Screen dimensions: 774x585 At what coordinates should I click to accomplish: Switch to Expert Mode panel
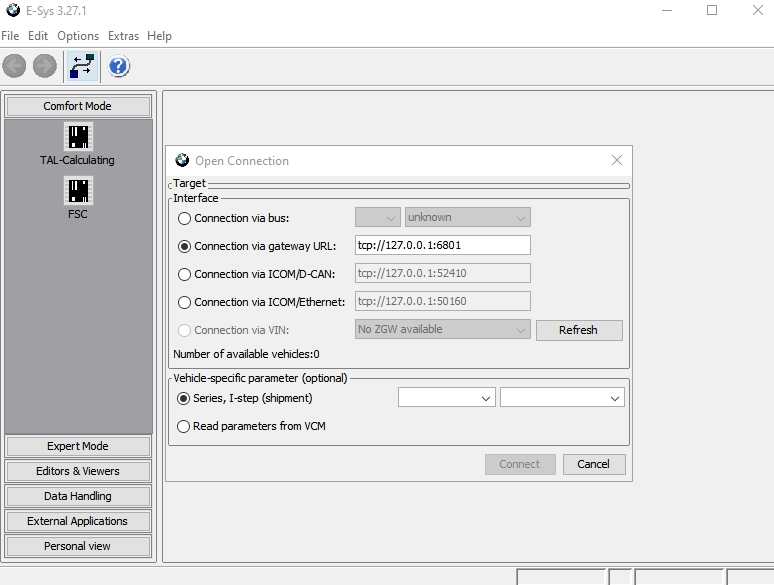tap(78, 446)
